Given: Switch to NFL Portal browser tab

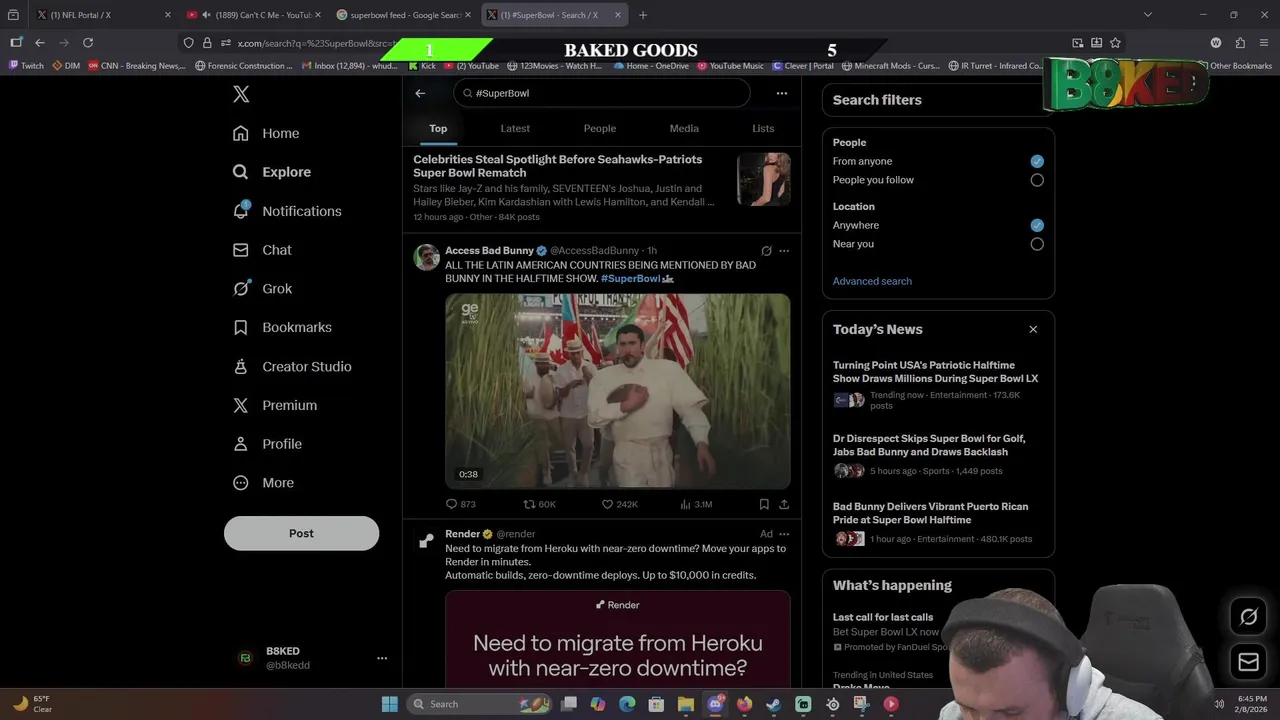Looking at the screenshot, I should (x=102, y=15).
